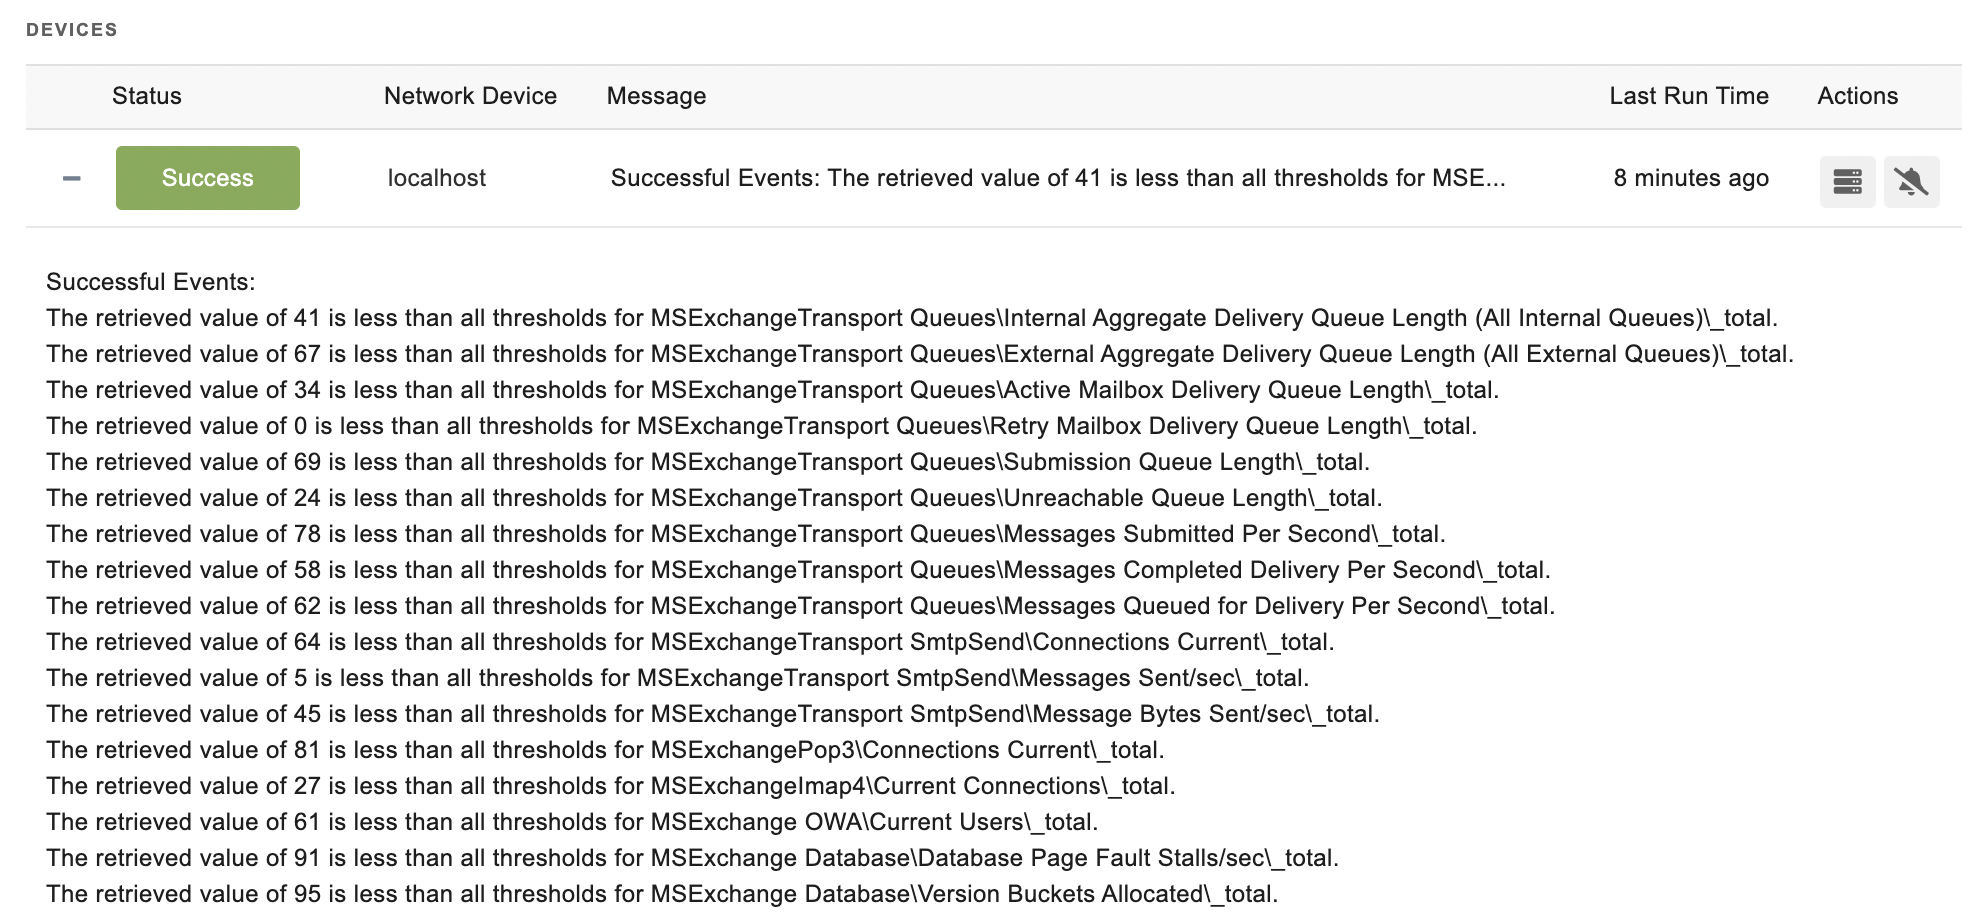Click the 8 minutes ago timestamp
1980x916 pixels.
click(1691, 178)
